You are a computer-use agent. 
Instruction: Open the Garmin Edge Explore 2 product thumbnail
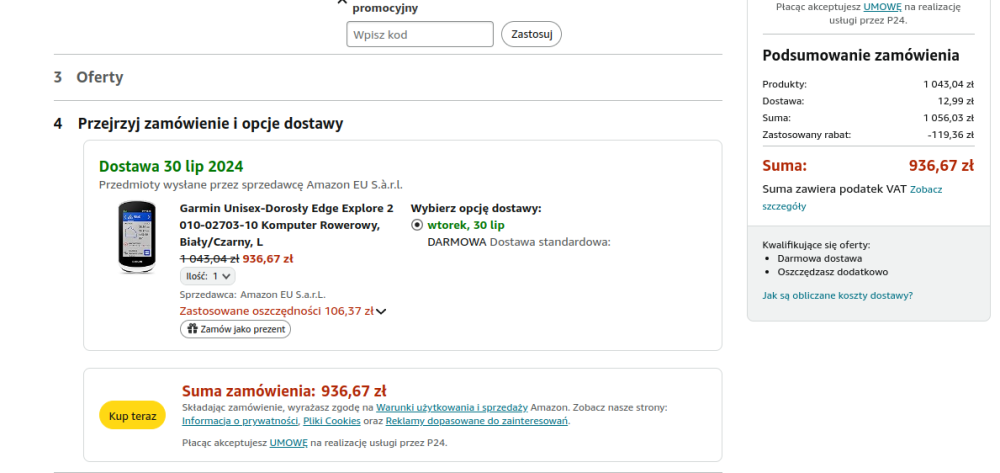pos(138,237)
